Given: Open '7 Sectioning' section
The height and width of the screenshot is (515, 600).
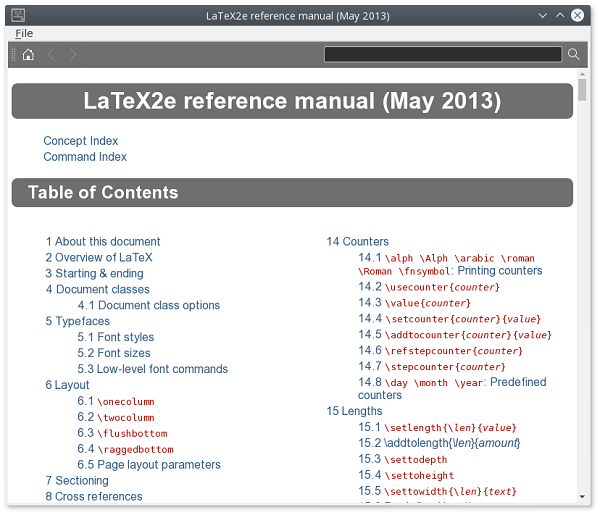Looking at the screenshot, I should tap(77, 481).
